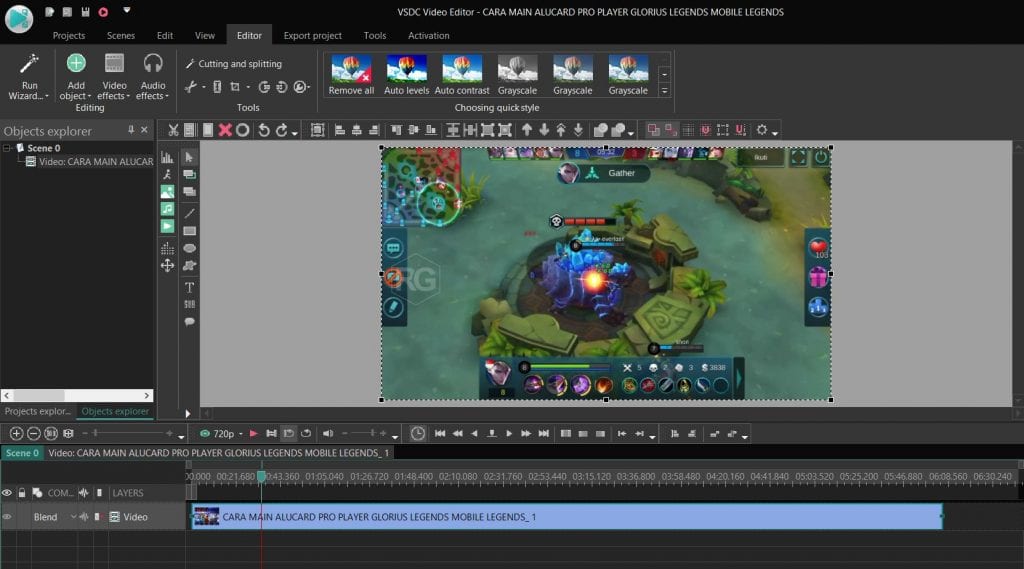Click the red X delete icon

coord(225,130)
